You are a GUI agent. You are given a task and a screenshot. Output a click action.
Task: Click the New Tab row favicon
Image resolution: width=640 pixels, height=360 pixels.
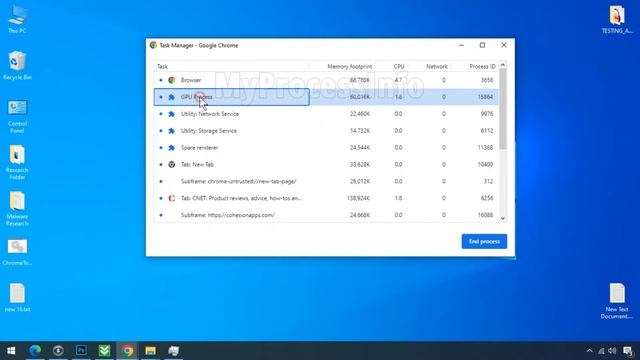pos(172,164)
